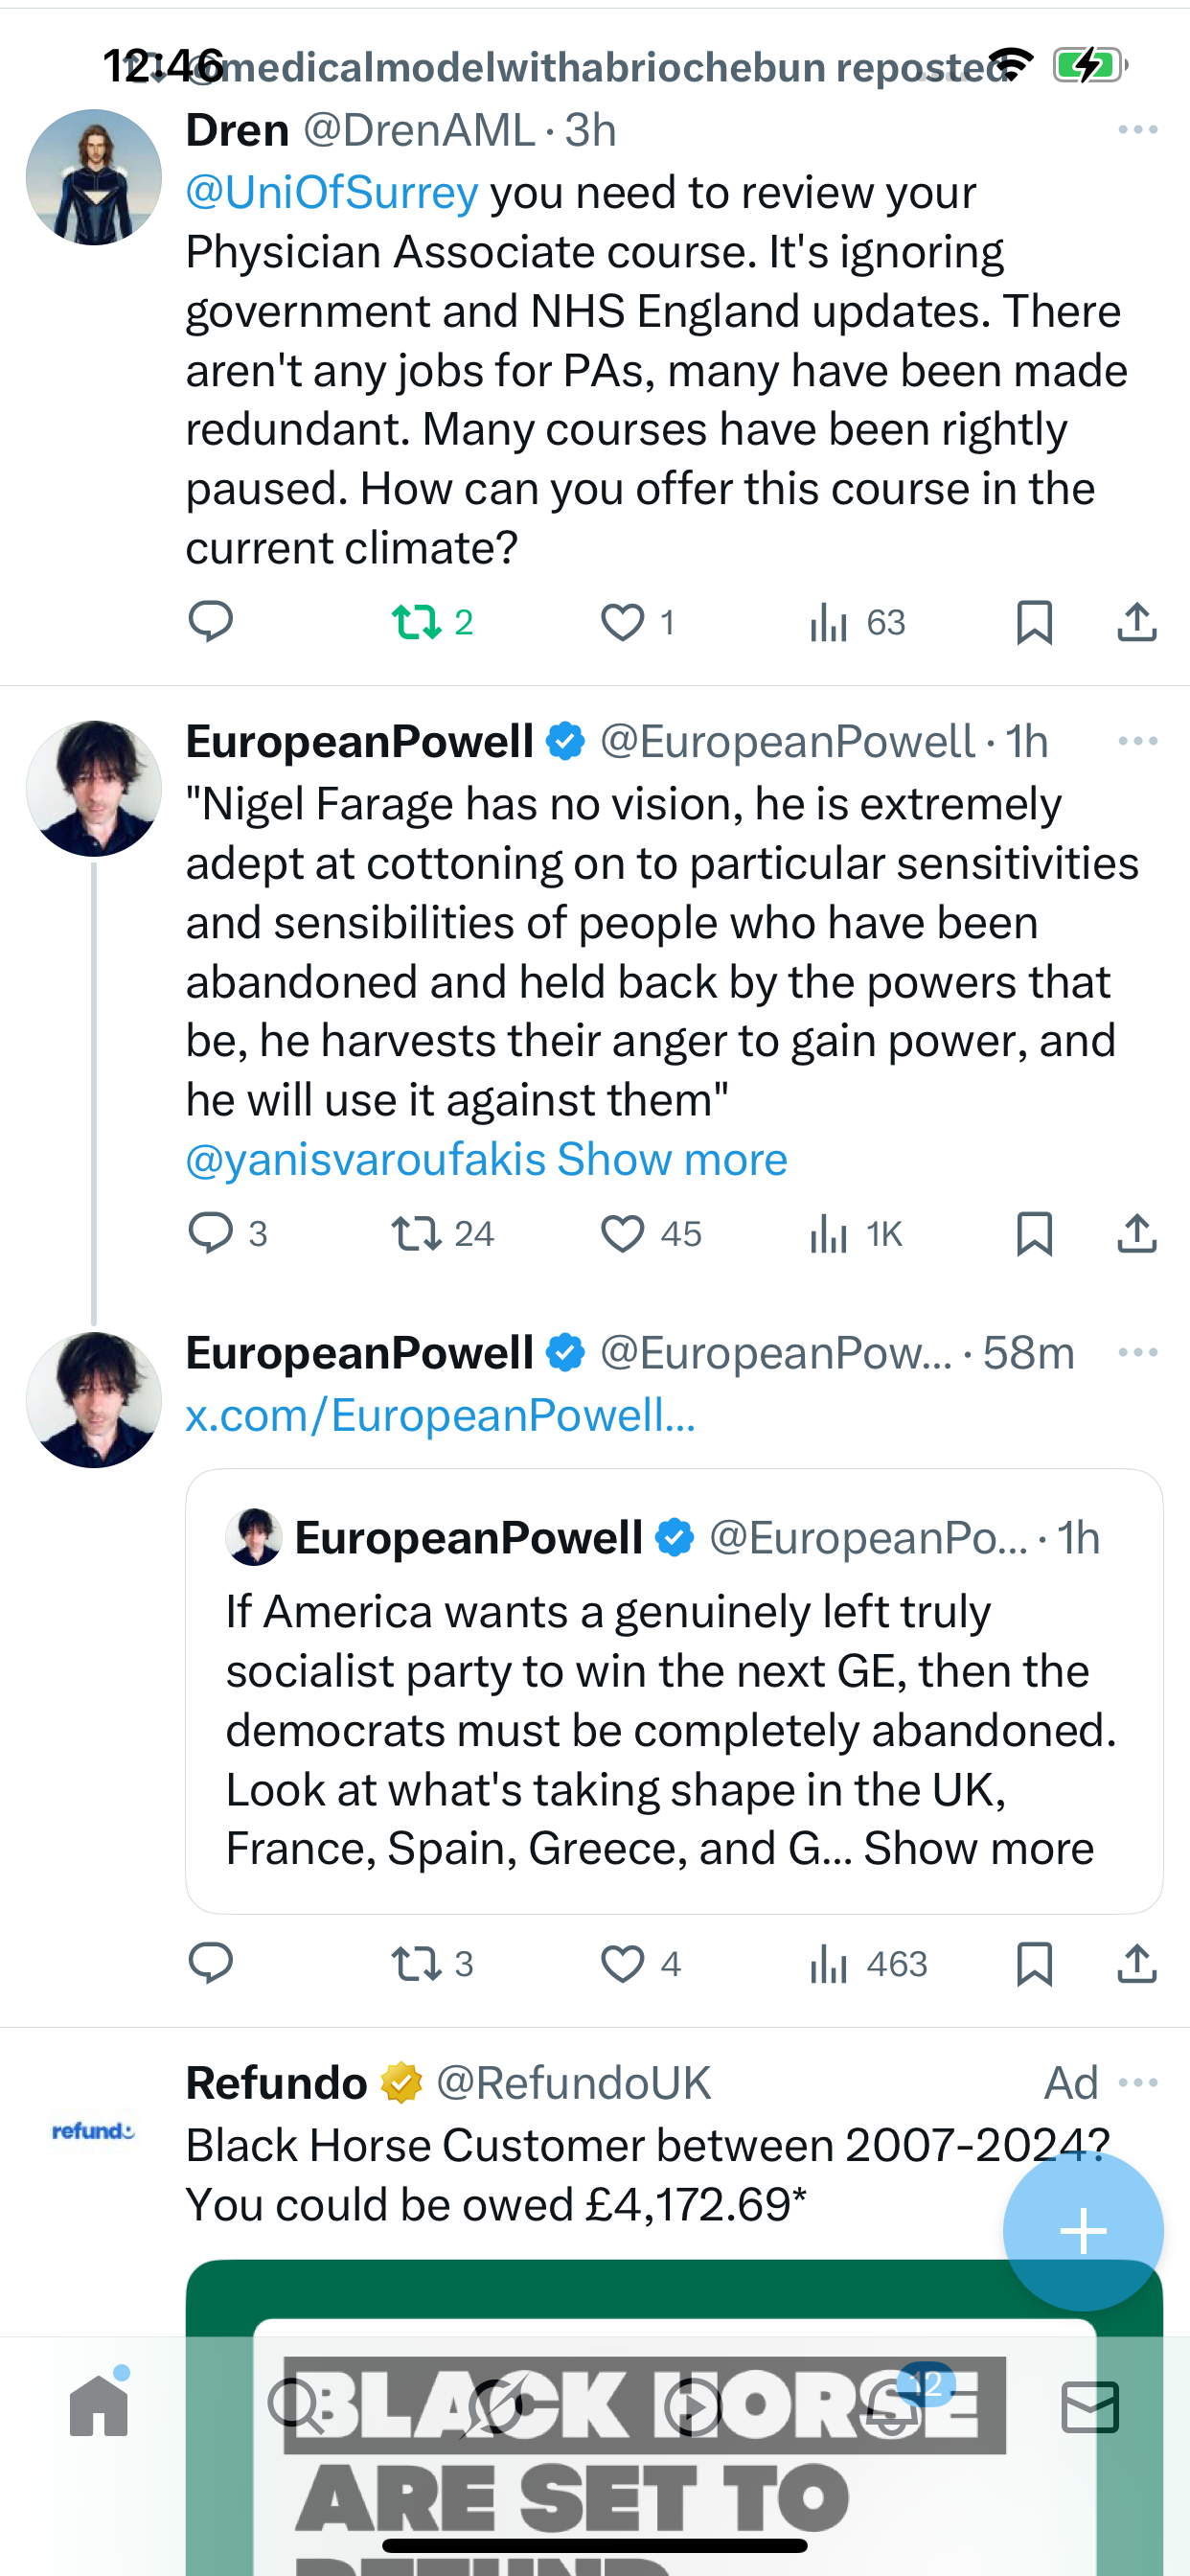1190x2576 pixels.
Task: Like Dren's Physician Associate post
Action: 622,623
